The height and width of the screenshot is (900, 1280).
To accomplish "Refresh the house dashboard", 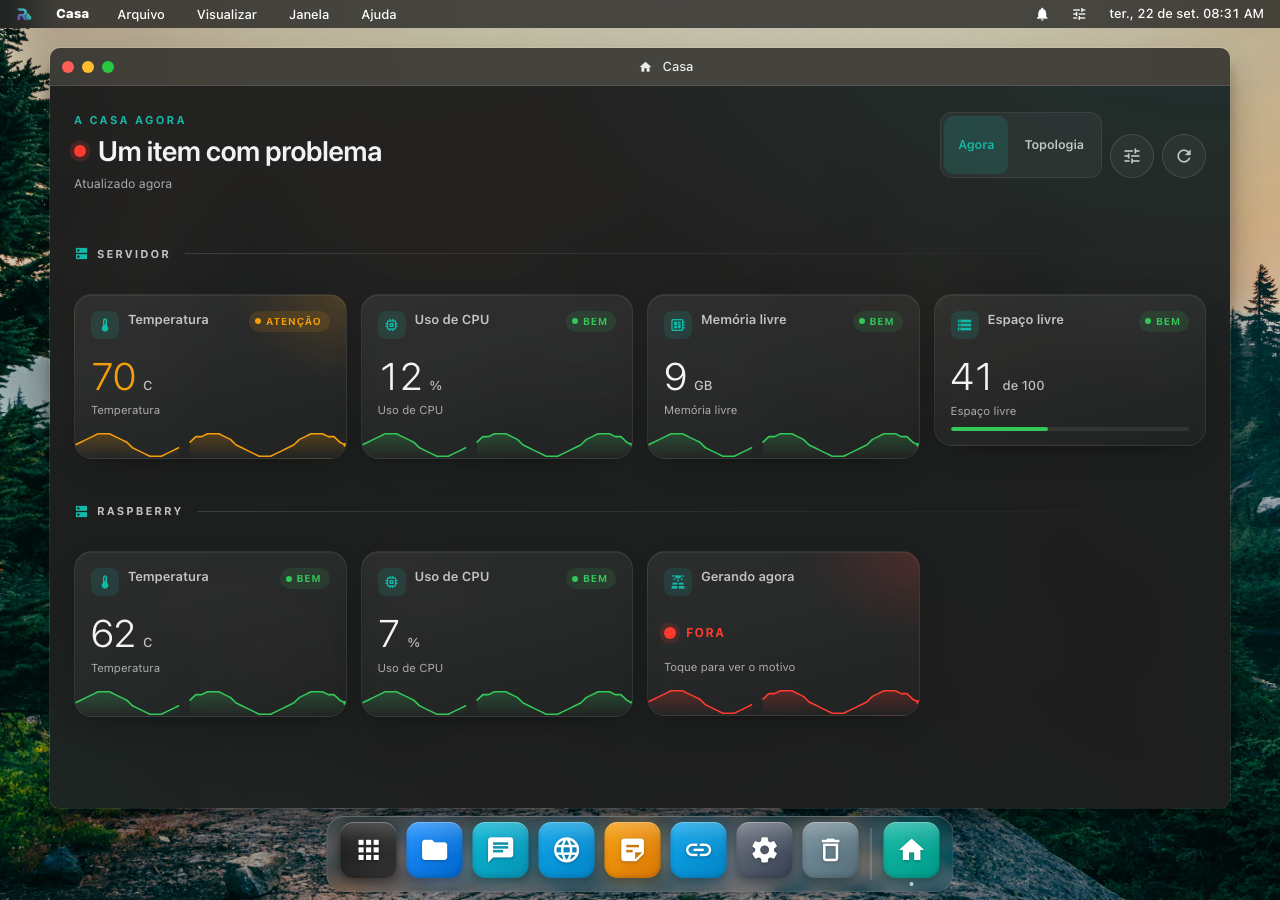I will (x=1184, y=156).
